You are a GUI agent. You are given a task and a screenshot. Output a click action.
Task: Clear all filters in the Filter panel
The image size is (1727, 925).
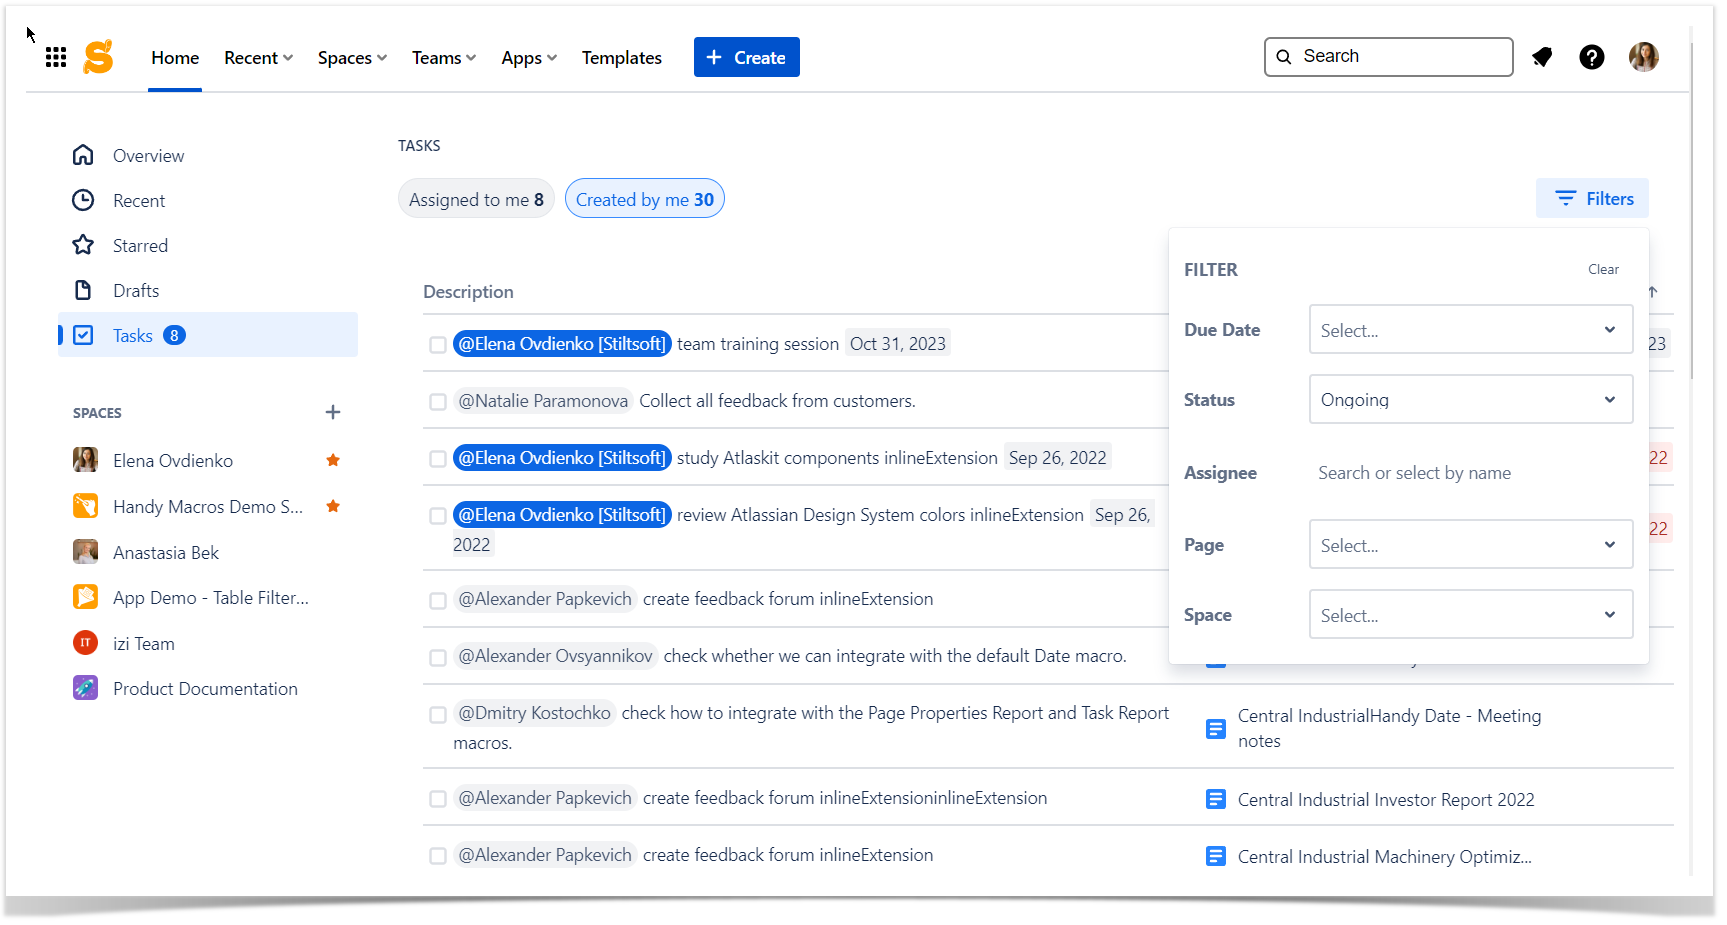tap(1603, 269)
